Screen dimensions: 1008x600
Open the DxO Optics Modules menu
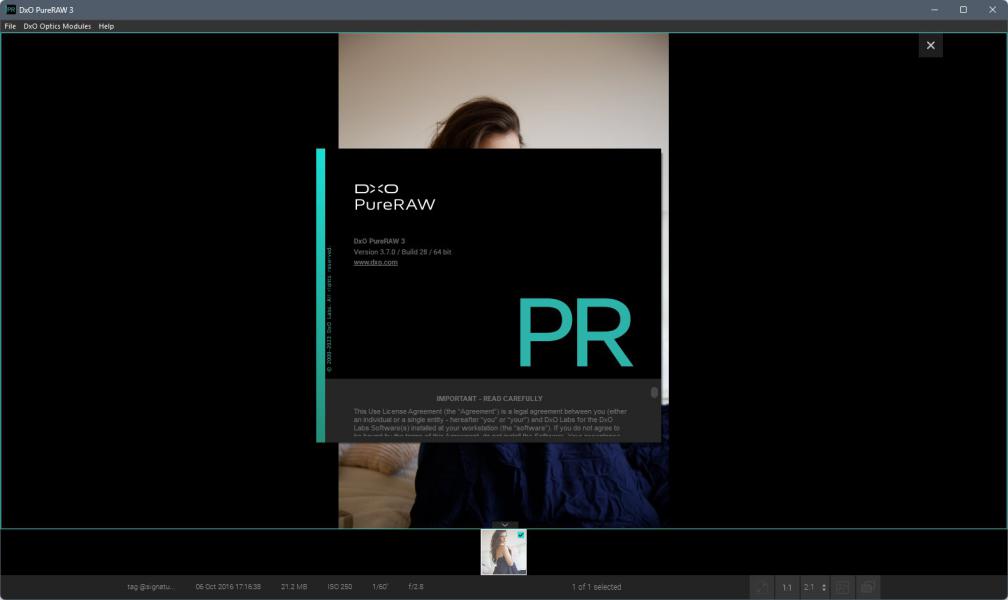[x=57, y=26]
